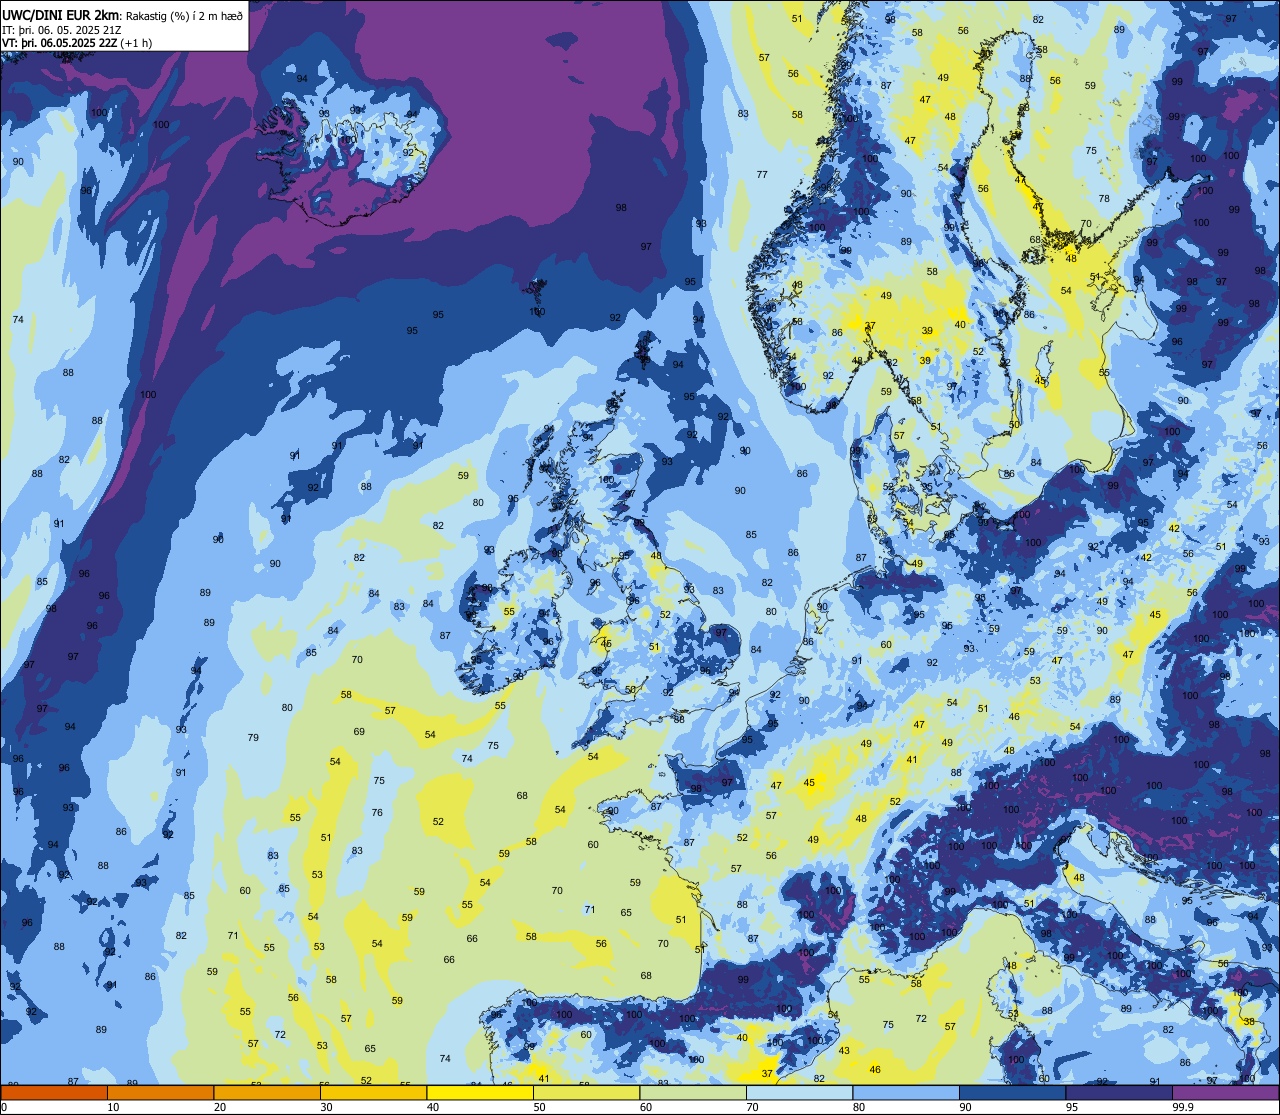
Task: Click the darkest orange swatch below 10
Action: click(x=53, y=1092)
